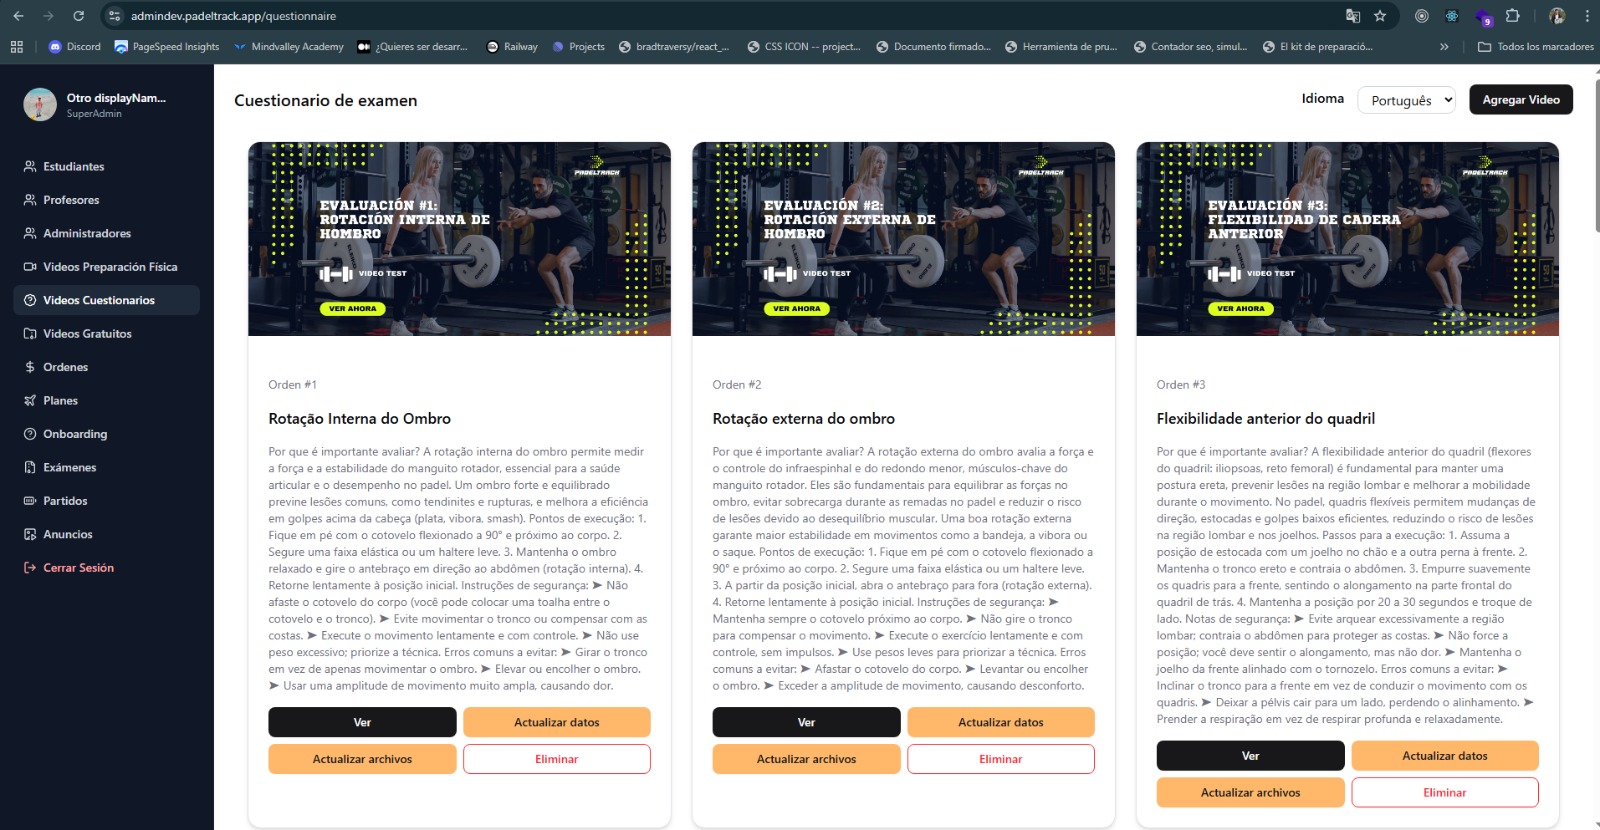This screenshot has height=830, width=1600.
Task: Open the Todos los marcadores folder
Action: (x=1536, y=47)
